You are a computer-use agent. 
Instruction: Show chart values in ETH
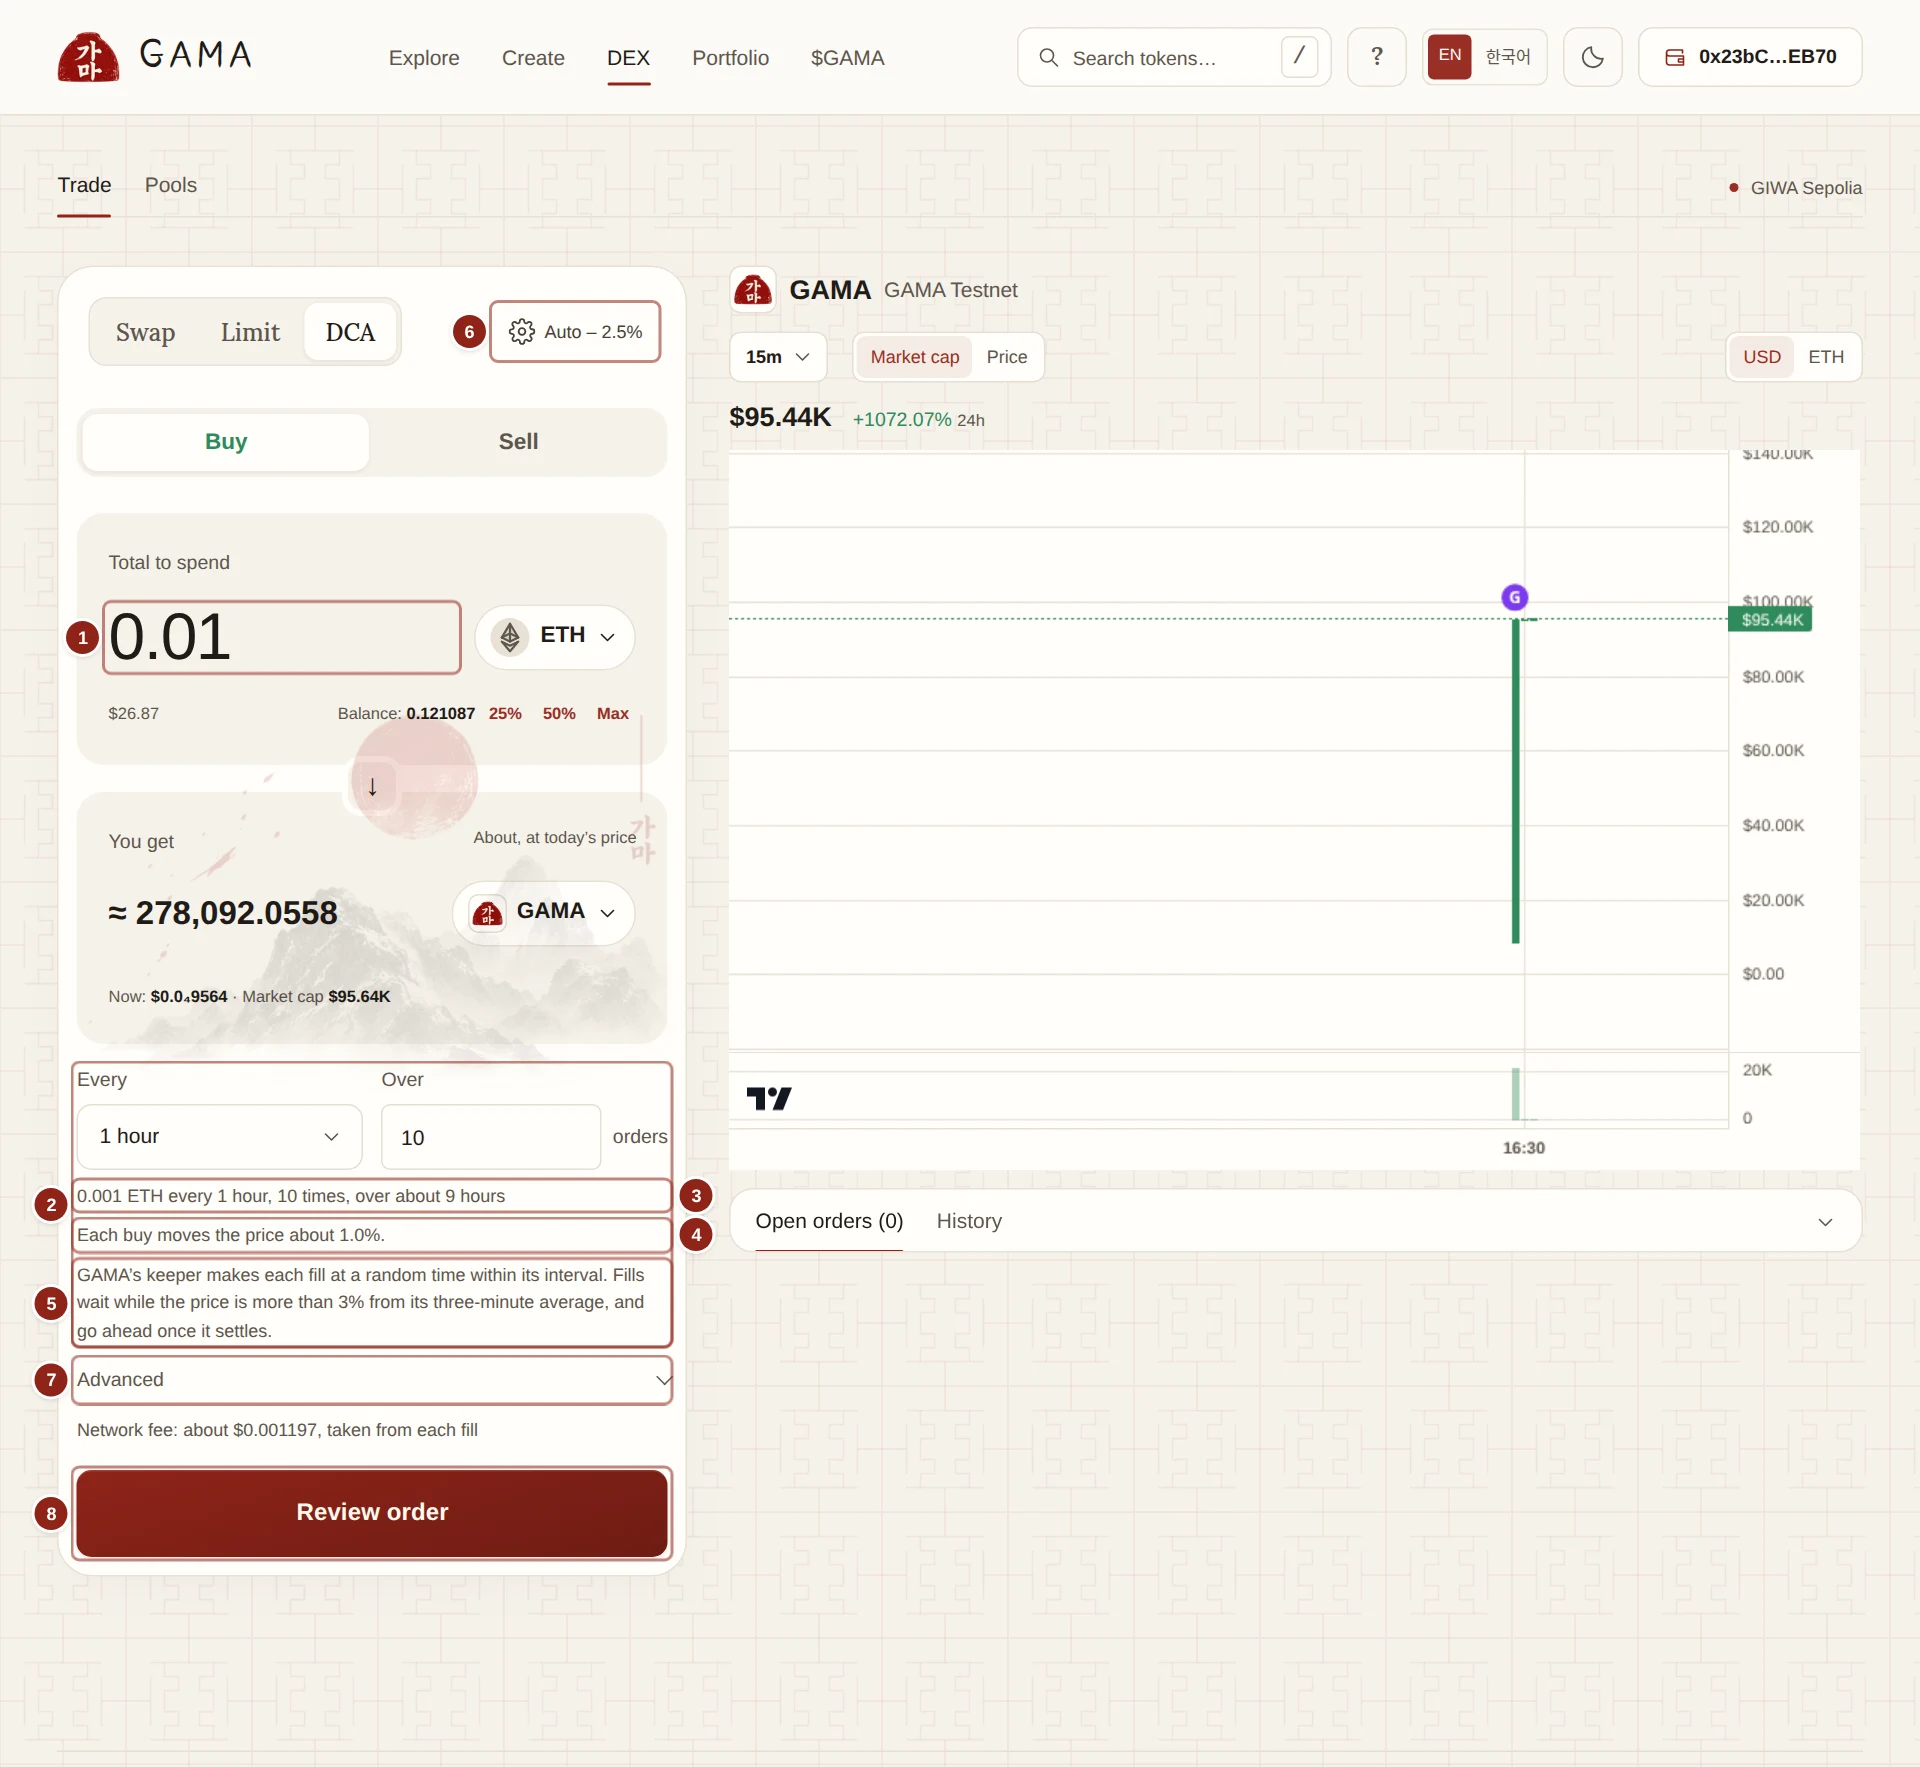1826,357
